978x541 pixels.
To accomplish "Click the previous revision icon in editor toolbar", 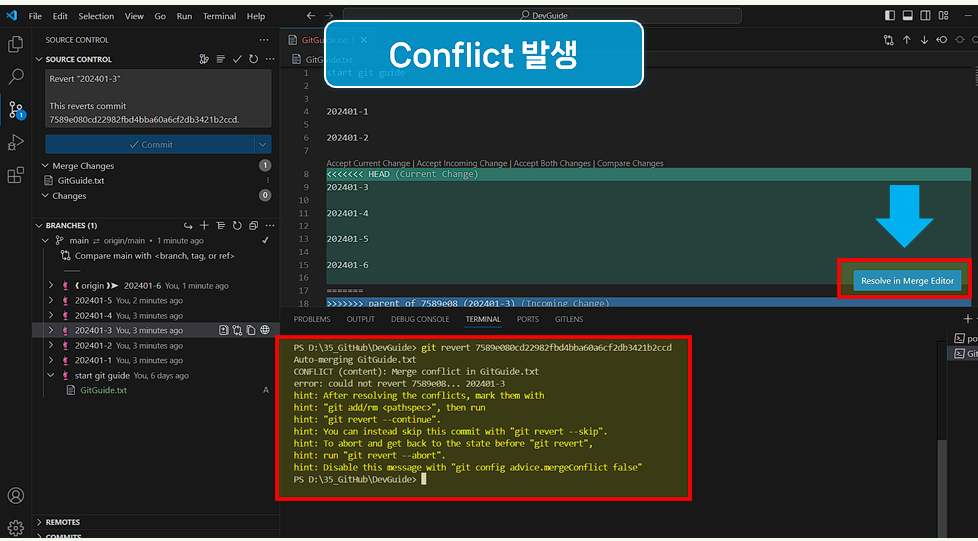I will coord(942,40).
